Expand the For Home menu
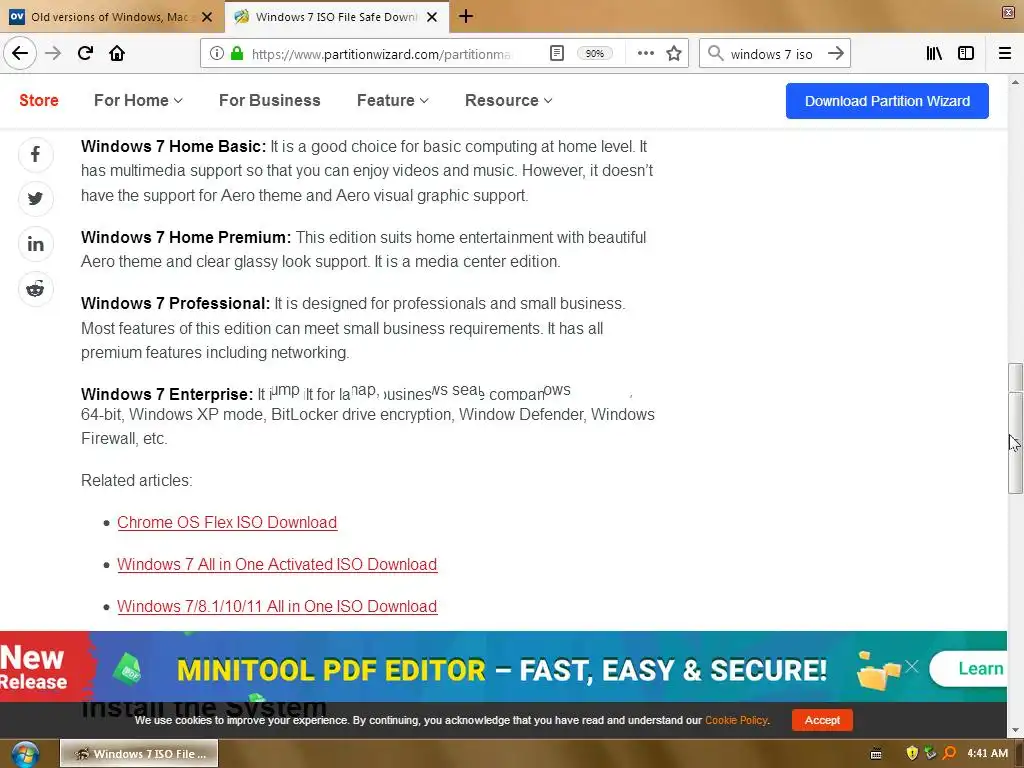The width and height of the screenshot is (1024, 768). coord(138,101)
